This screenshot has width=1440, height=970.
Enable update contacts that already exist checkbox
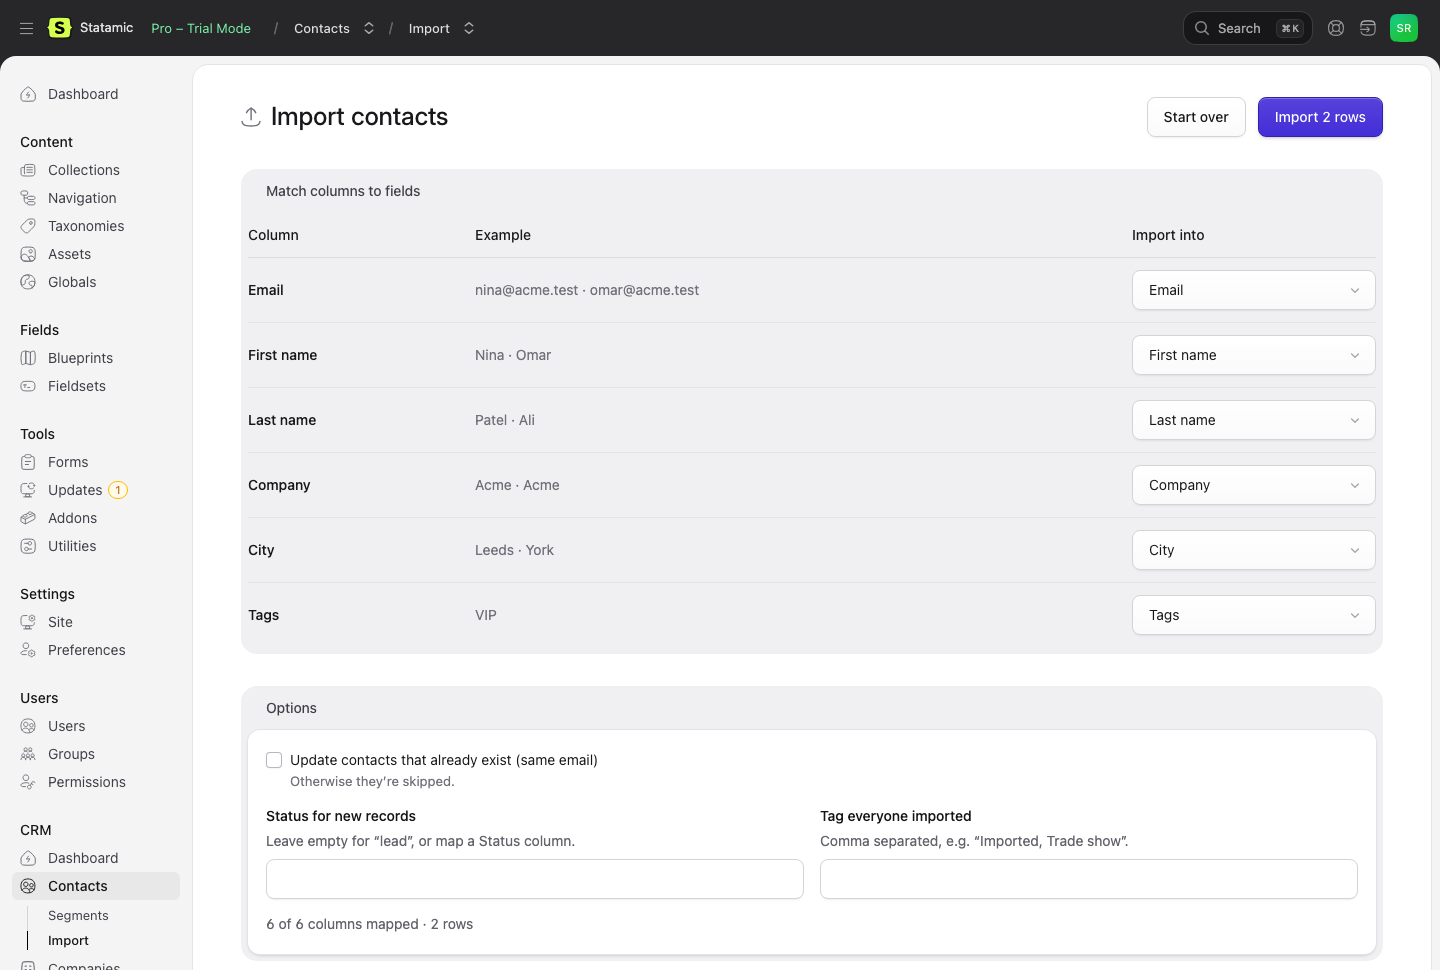pyautogui.click(x=274, y=760)
